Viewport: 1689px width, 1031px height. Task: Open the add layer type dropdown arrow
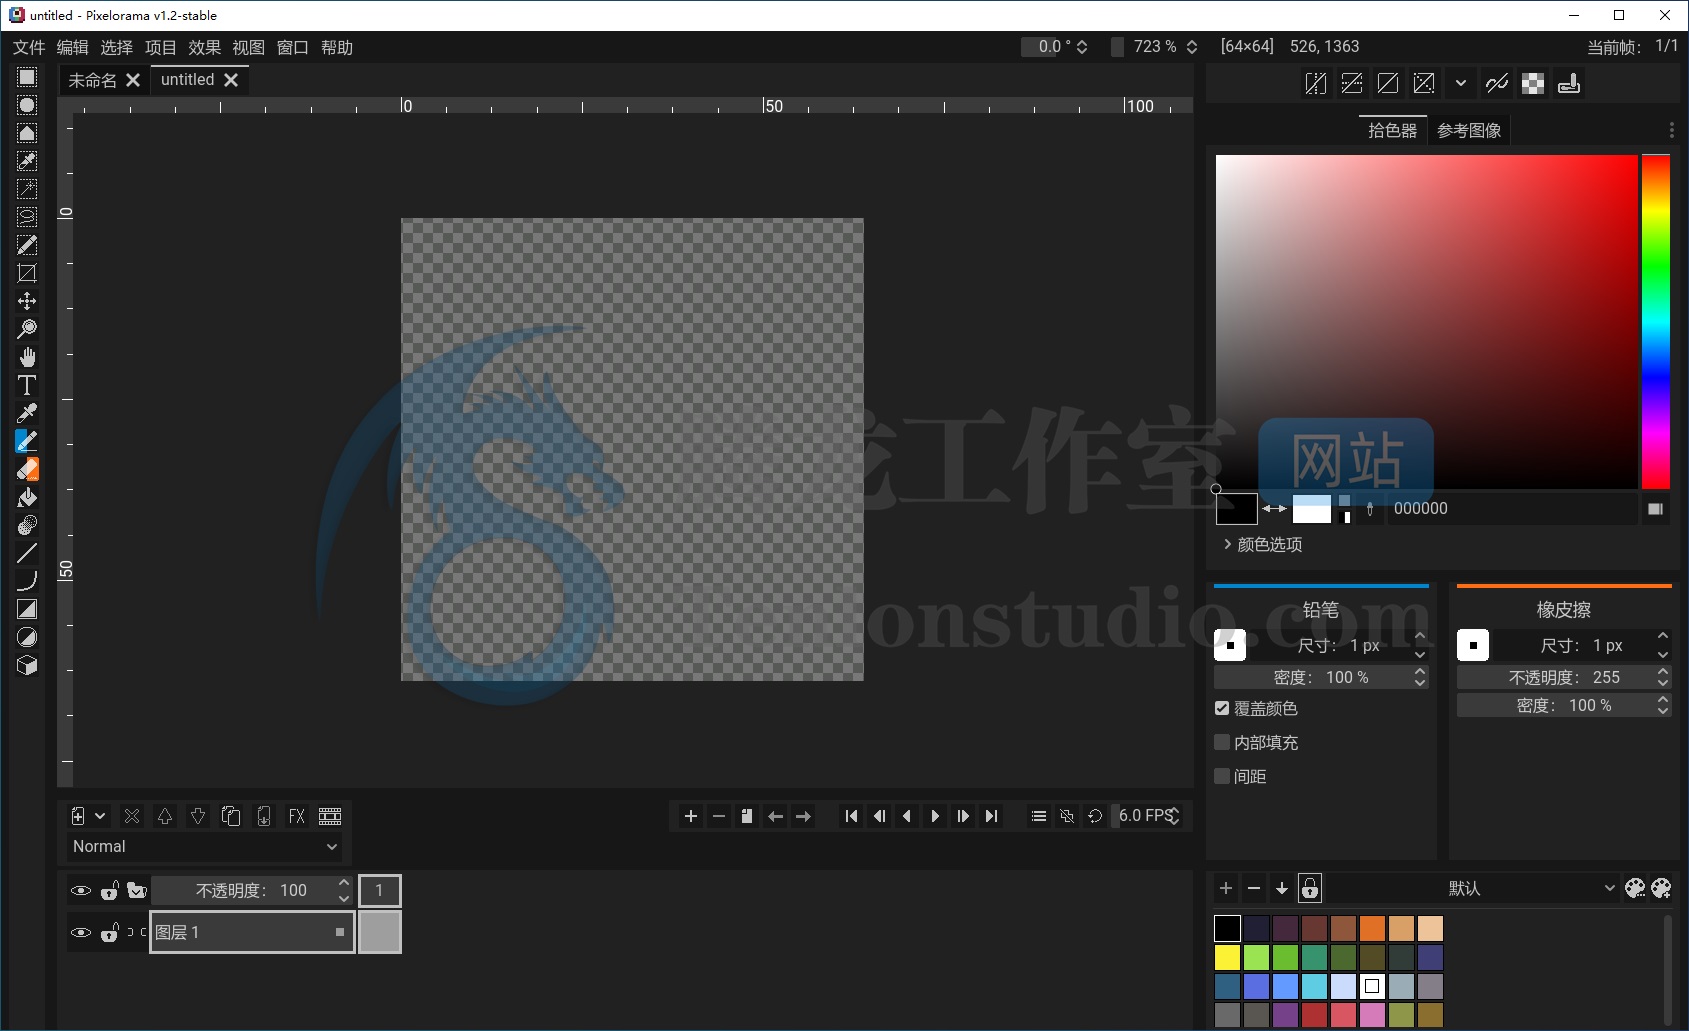pyautogui.click(x=100, y=816)
